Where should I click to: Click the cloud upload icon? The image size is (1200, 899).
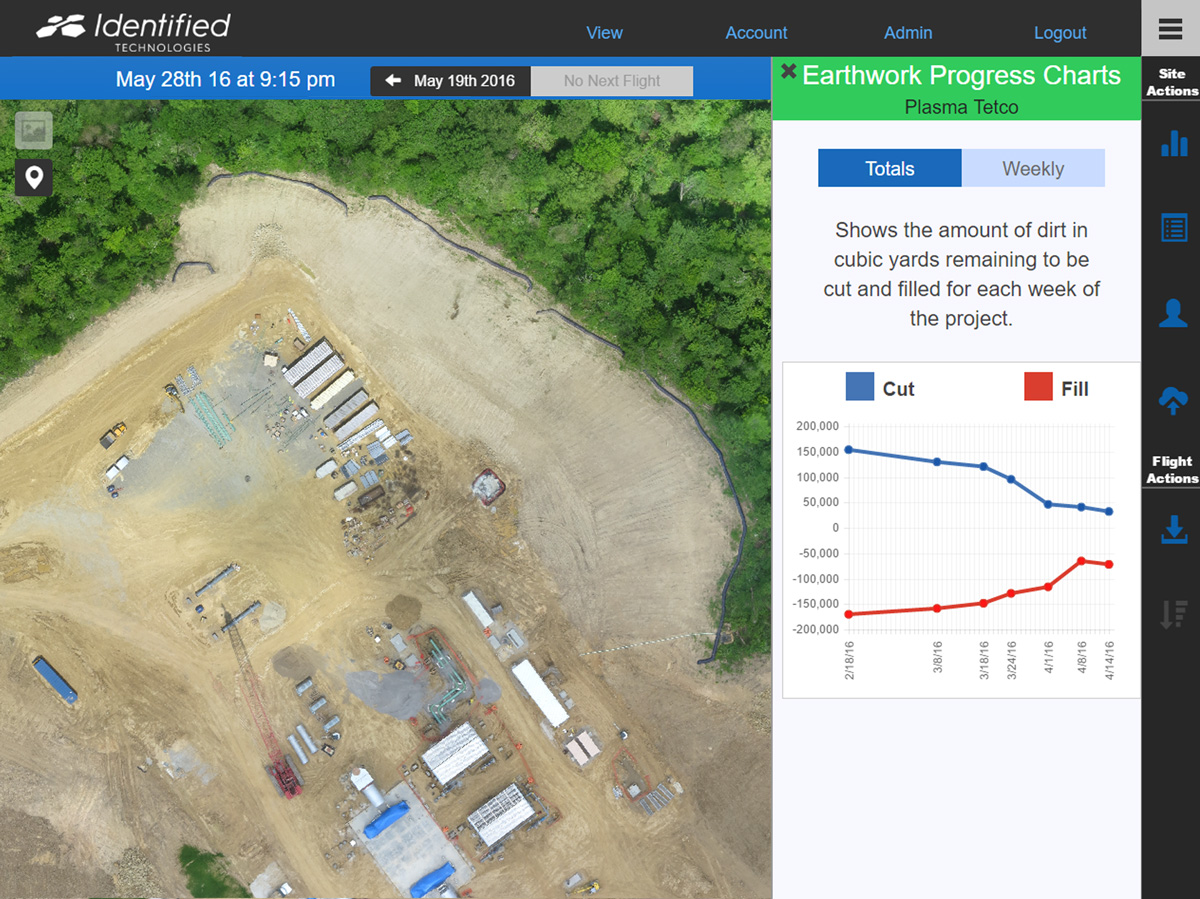pyautogui.click(x=1173, y=401)
